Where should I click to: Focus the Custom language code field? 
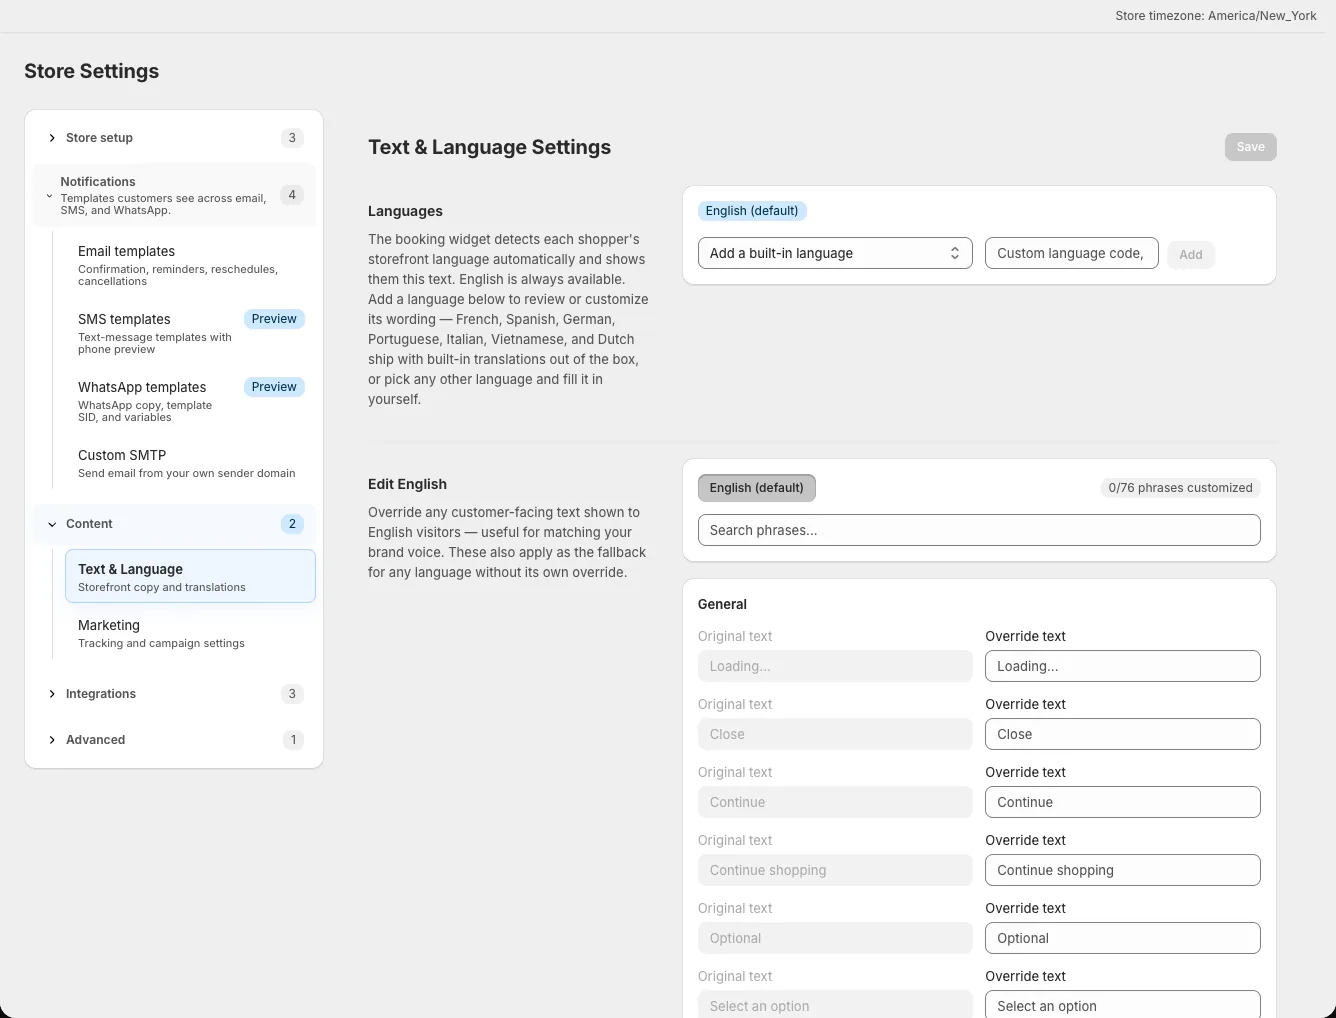click(1071, 253)
